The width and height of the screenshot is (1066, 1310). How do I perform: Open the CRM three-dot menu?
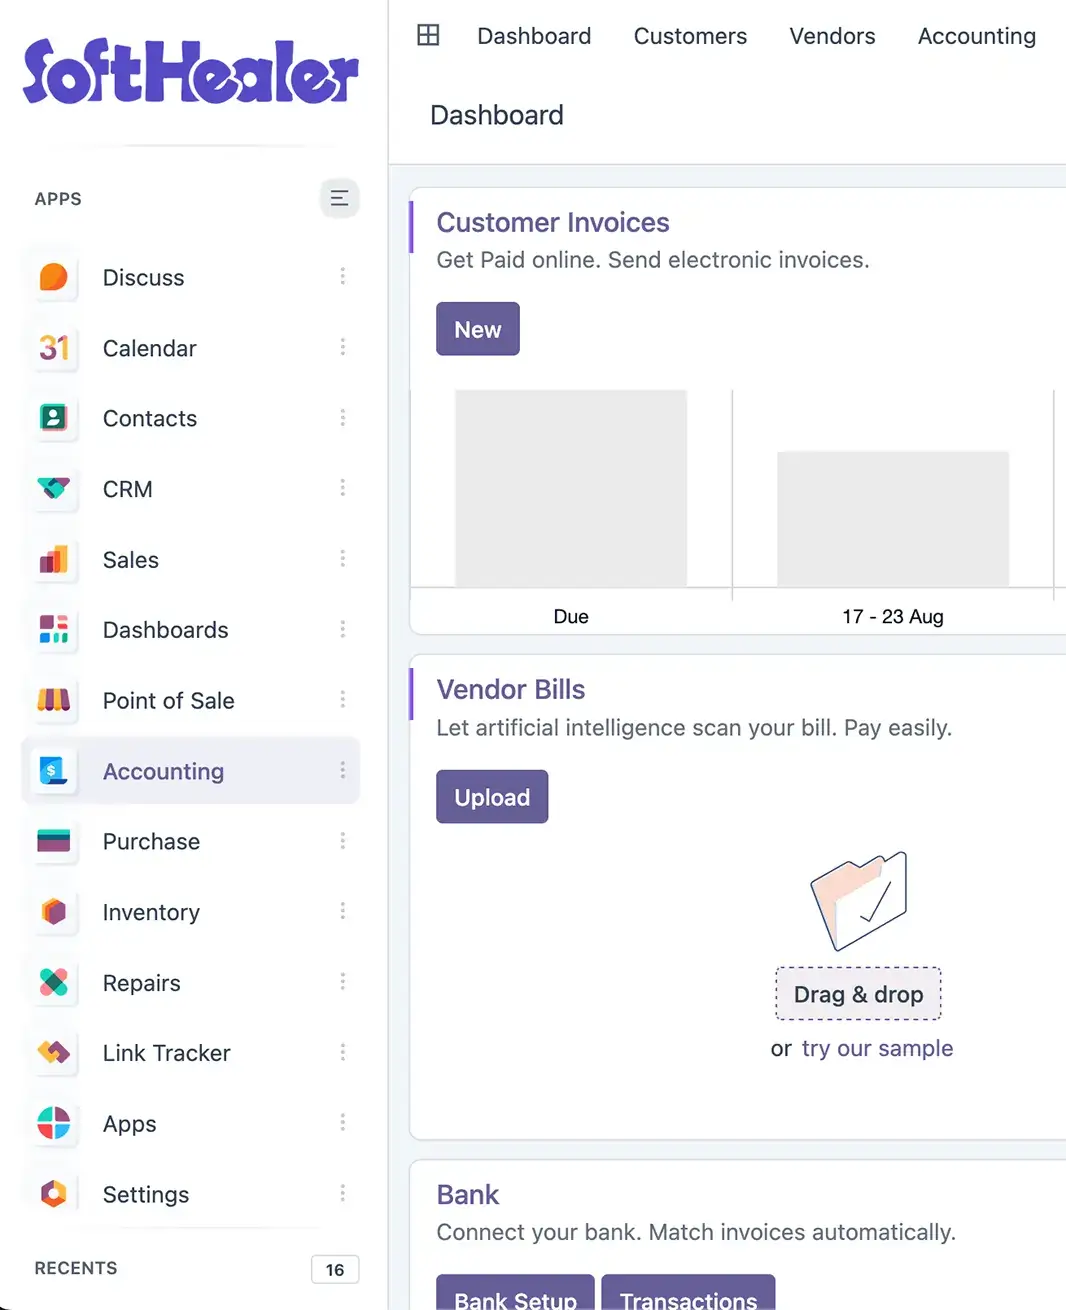coord(342,489)
